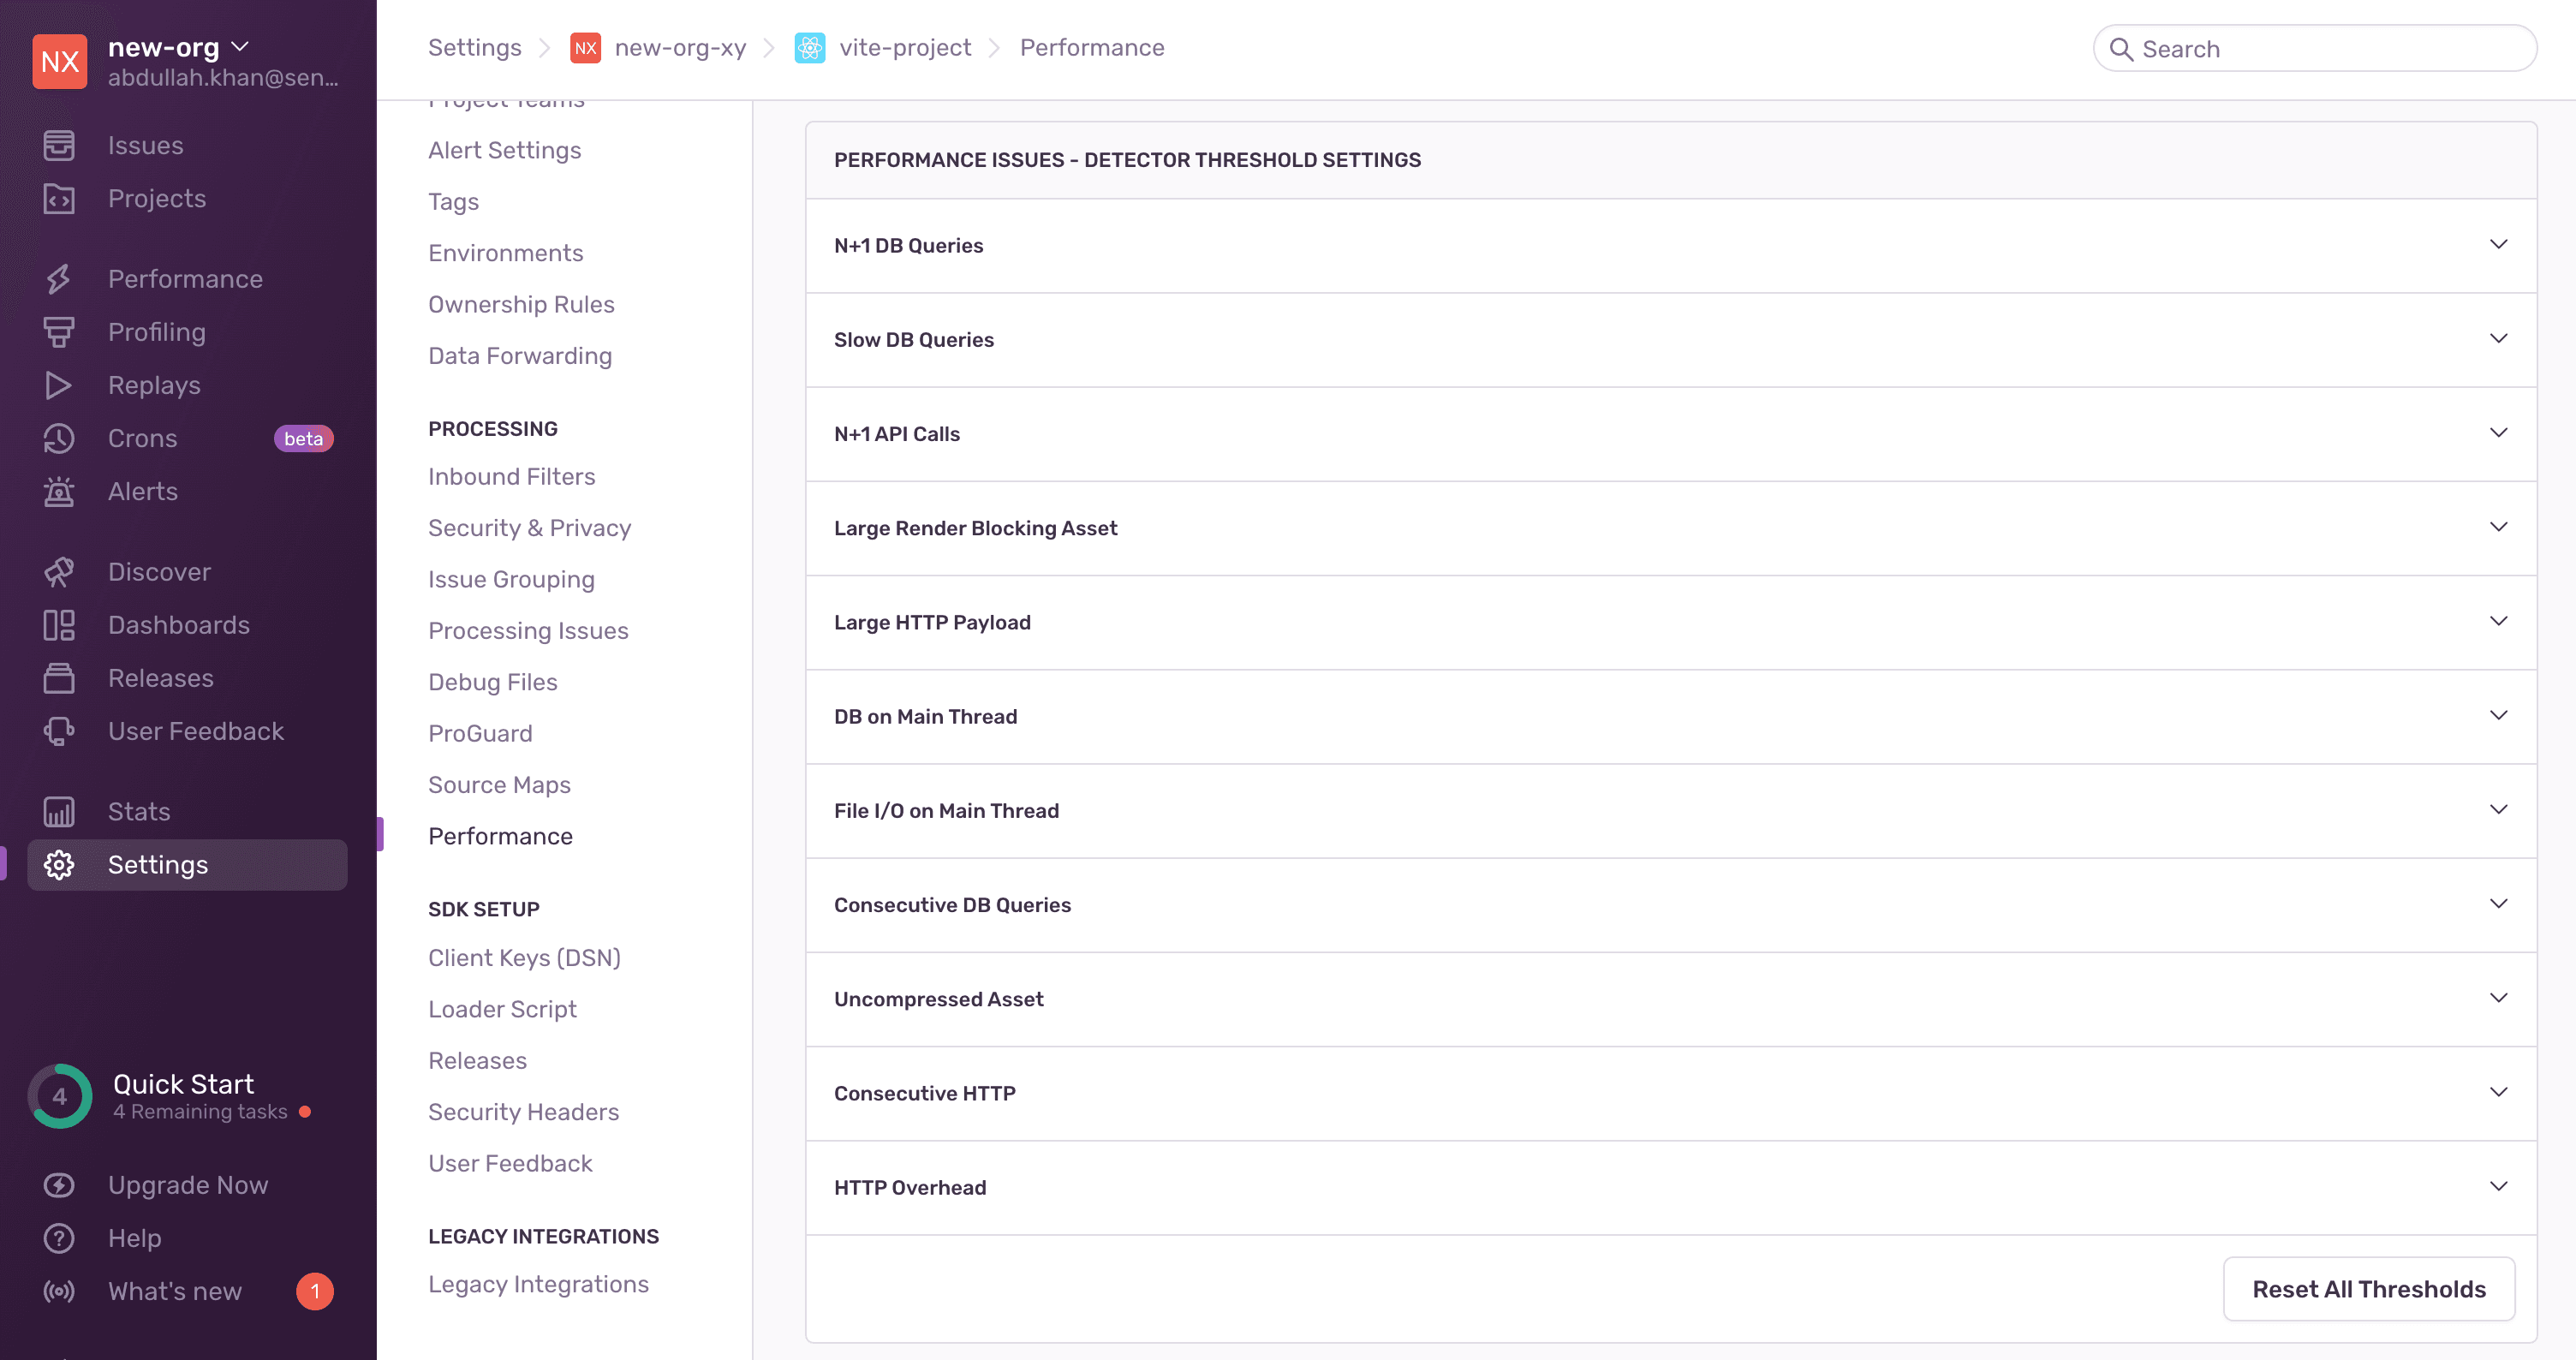Open Releases via its package icon

pyautogui.click(x=60, y=677)
